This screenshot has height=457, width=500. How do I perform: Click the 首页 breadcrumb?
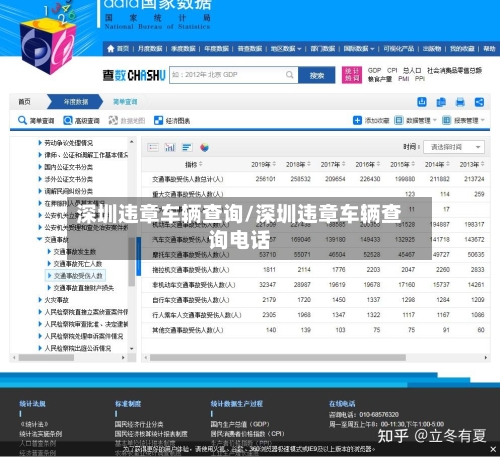[24, 102]
